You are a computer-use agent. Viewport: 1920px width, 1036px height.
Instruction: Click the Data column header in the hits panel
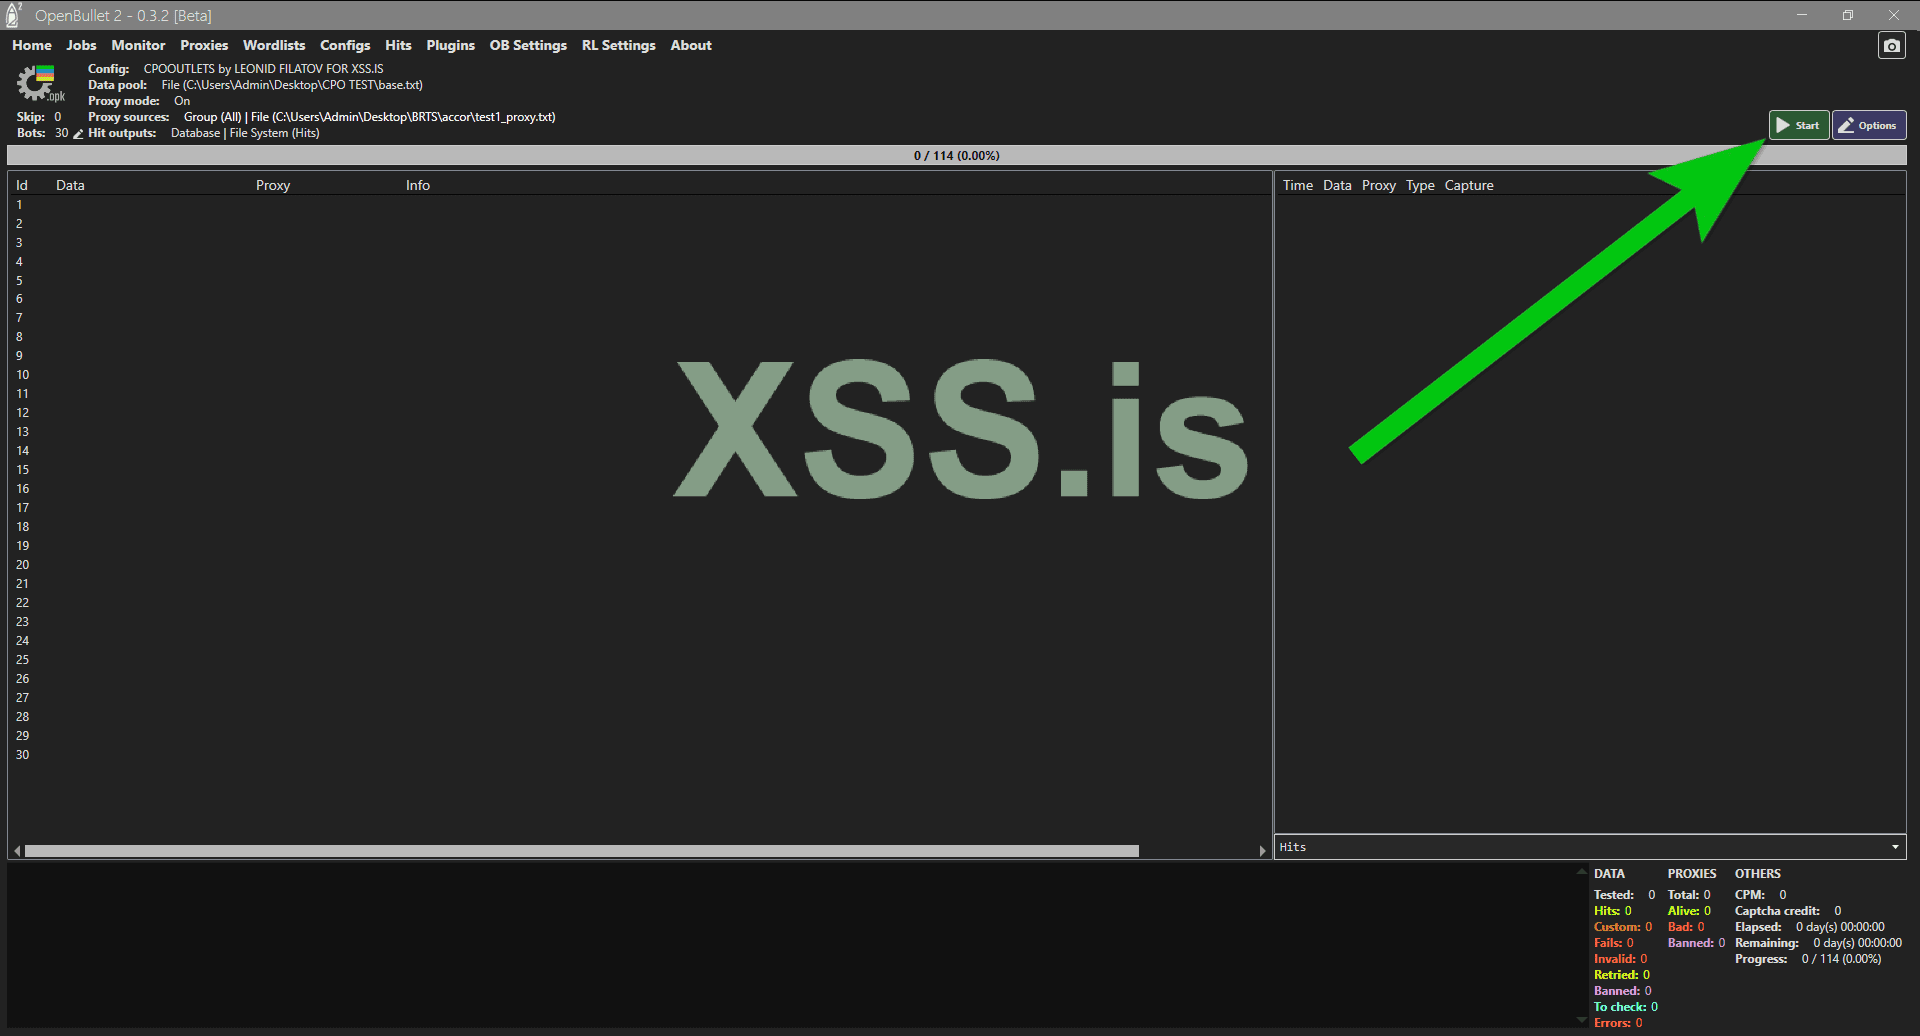point(1337,185)
